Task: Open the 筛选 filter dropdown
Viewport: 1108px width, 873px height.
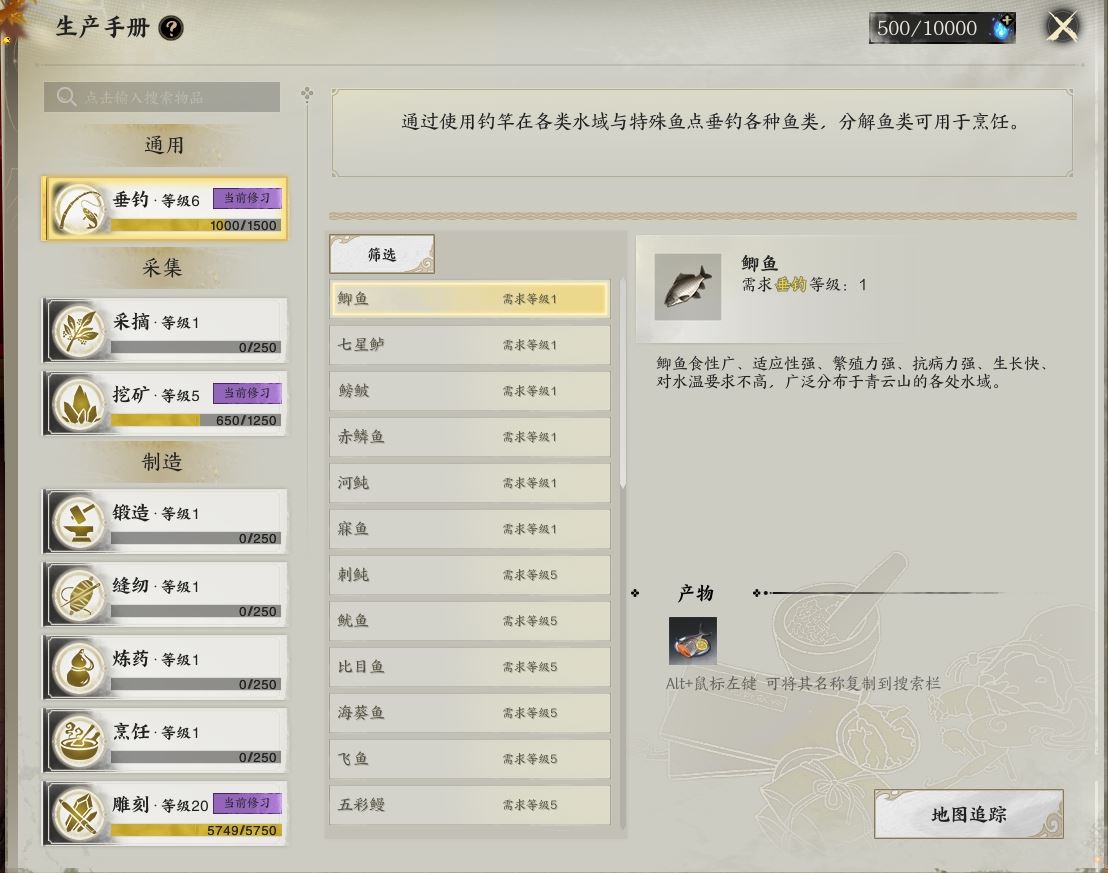Action: pos(382,254)
